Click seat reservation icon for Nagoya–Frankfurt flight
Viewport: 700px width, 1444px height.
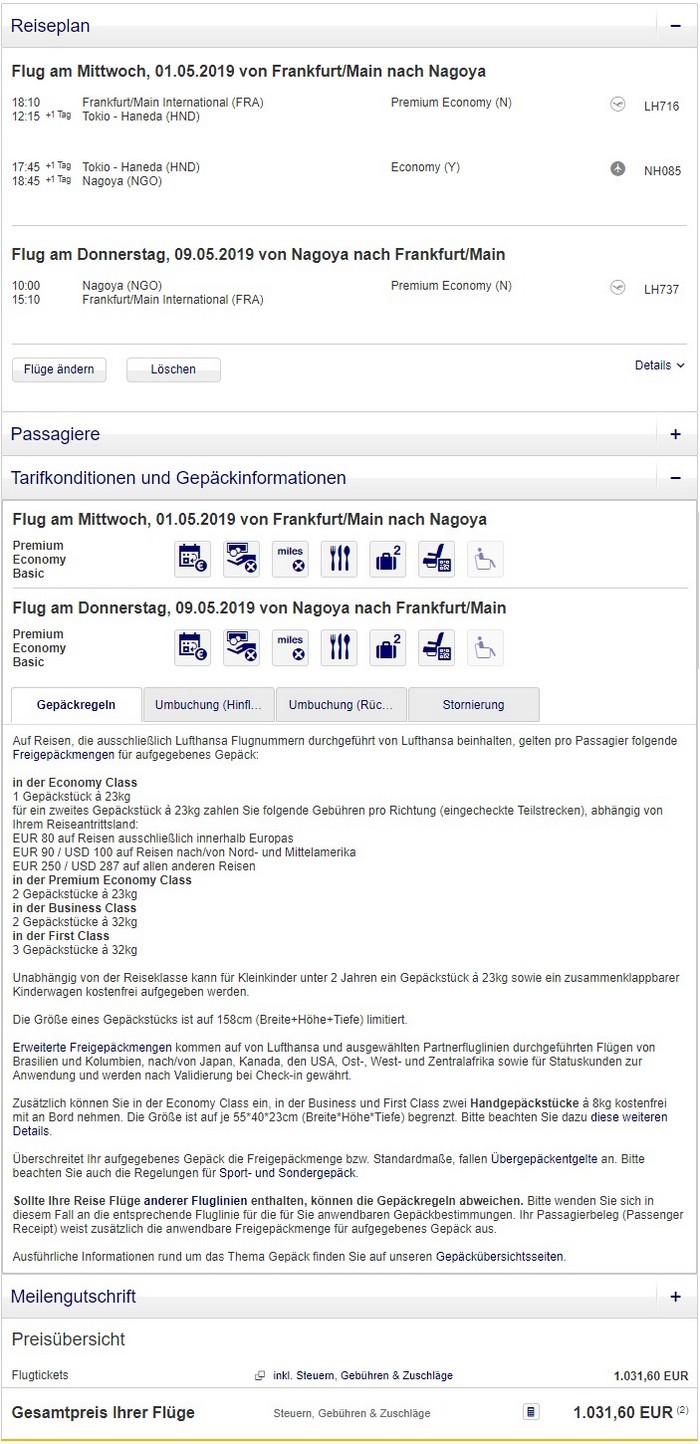436,647
